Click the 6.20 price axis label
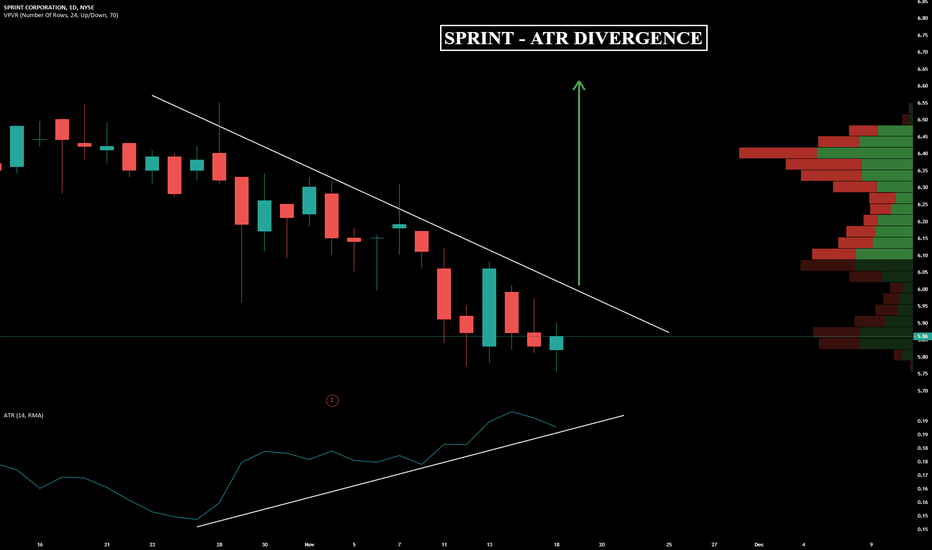This screenshot has width=932, height=550. coord(922,221)
